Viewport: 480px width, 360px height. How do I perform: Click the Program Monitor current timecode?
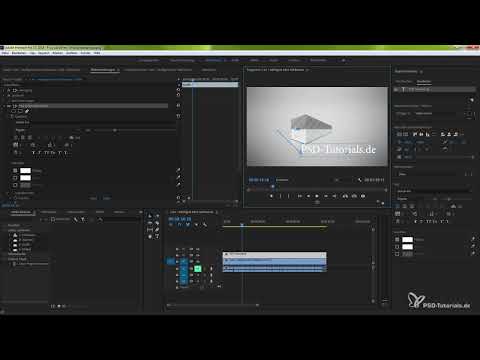[259, 180]
